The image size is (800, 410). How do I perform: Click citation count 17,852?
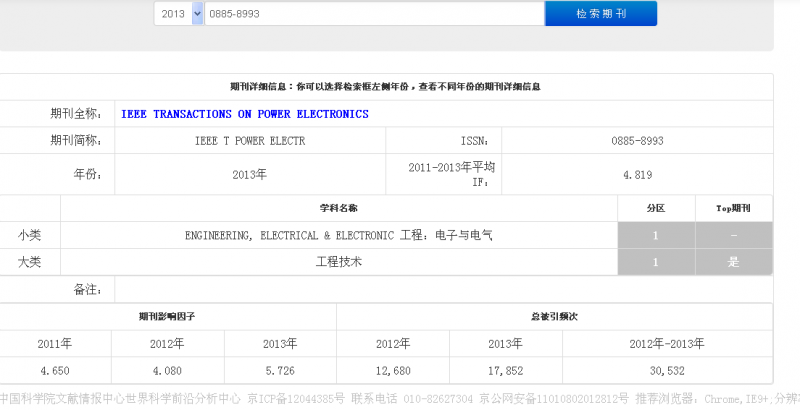506,371
